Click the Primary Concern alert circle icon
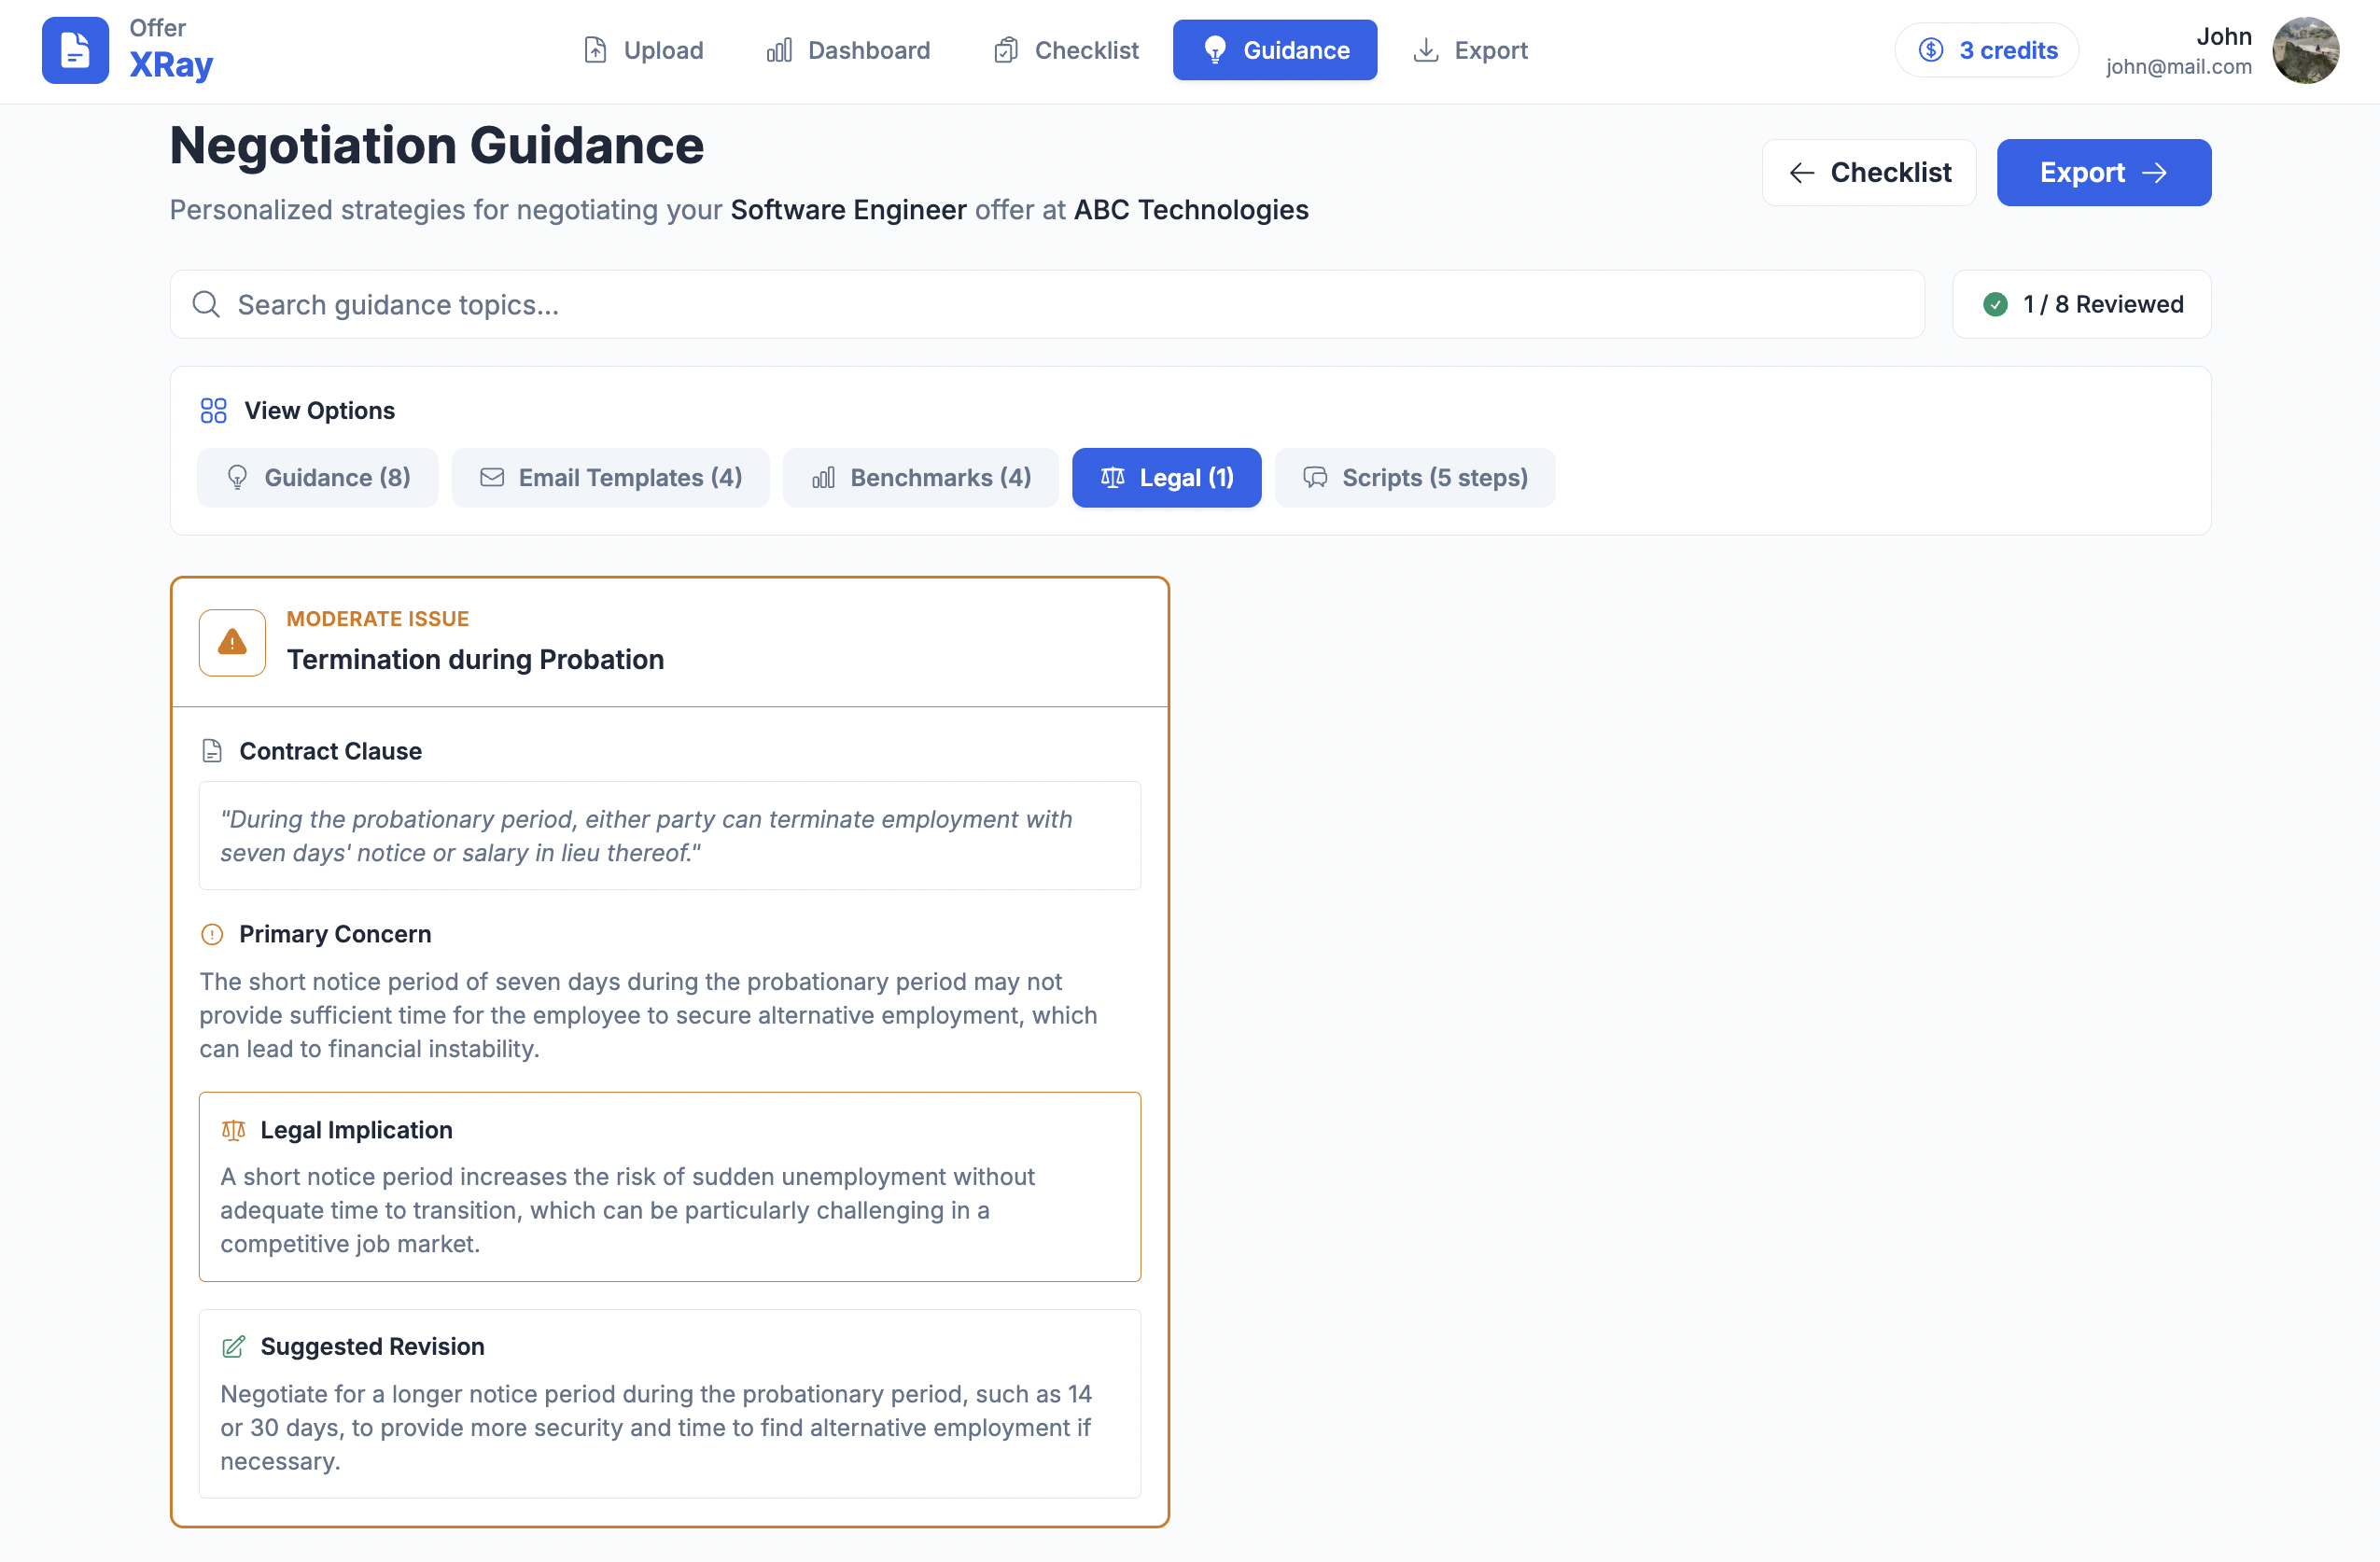 pyautogui.click(x=212, y=934)
